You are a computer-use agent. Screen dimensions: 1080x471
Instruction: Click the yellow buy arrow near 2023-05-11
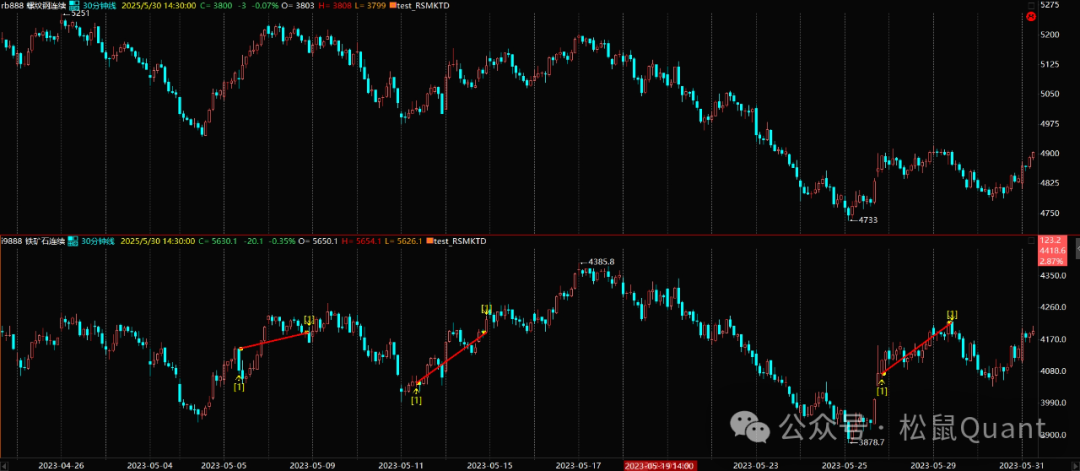416,390
